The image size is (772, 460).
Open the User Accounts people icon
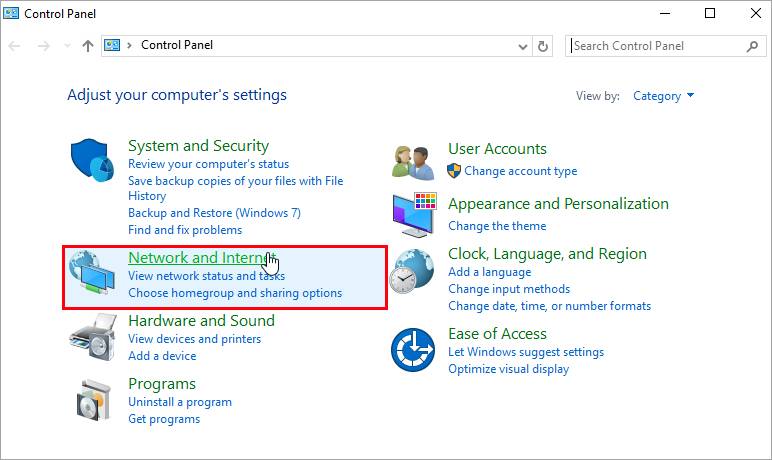413,163
